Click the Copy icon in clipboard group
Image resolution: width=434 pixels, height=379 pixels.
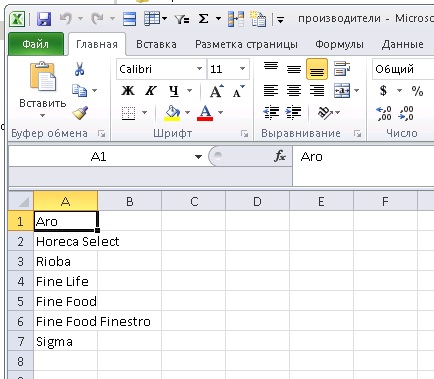(79, 90)
